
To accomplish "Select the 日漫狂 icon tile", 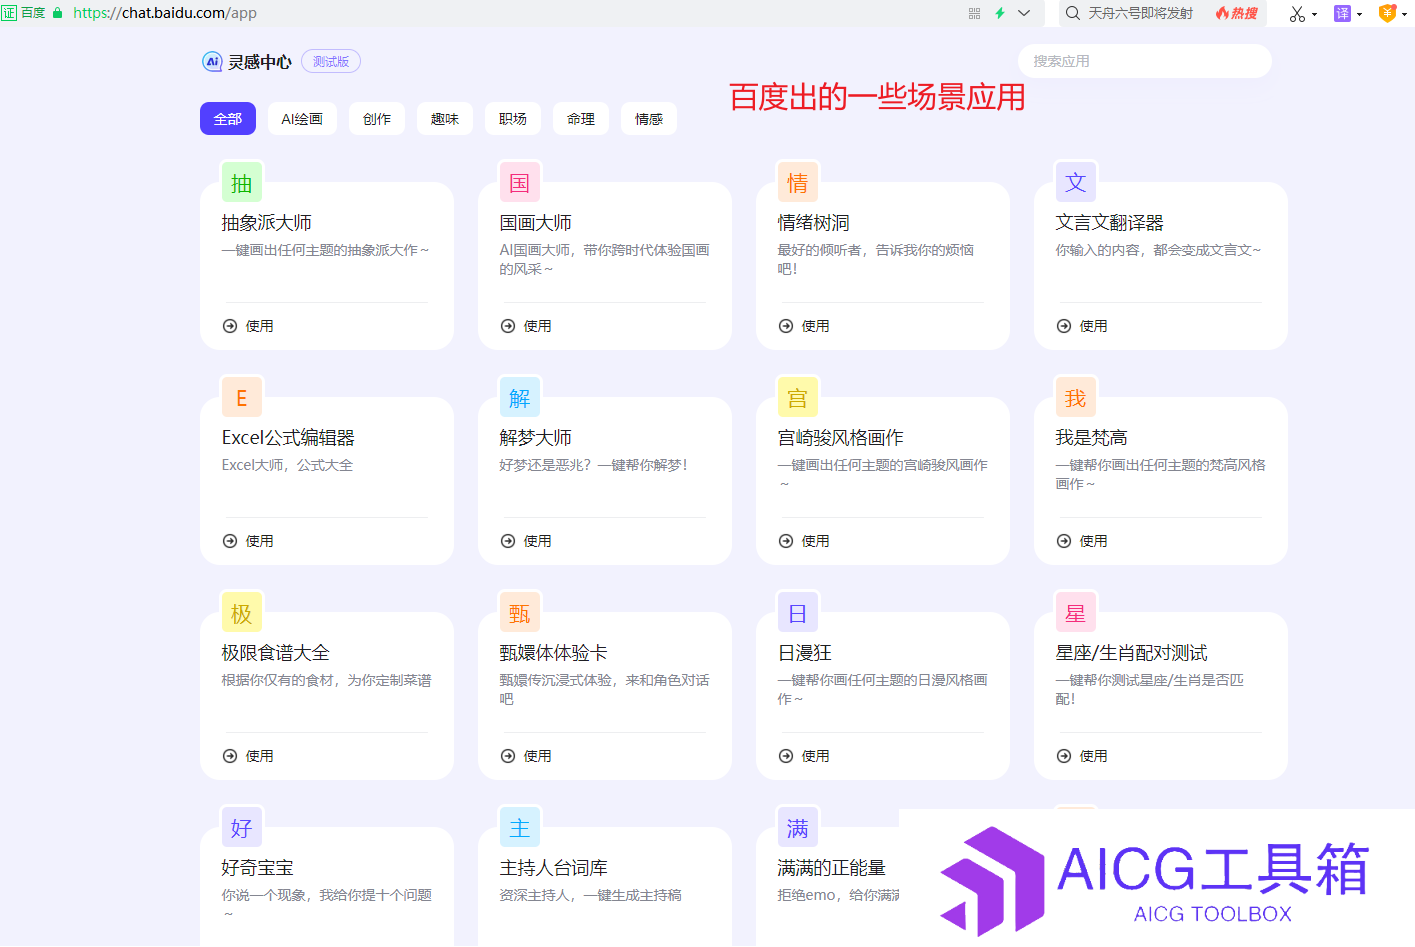I will [798, 613].
